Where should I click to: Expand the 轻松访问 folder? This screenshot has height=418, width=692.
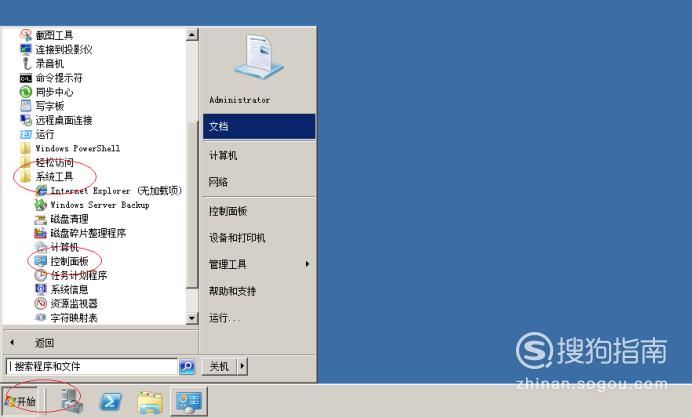pyautogui.click(x=46, y=162)
